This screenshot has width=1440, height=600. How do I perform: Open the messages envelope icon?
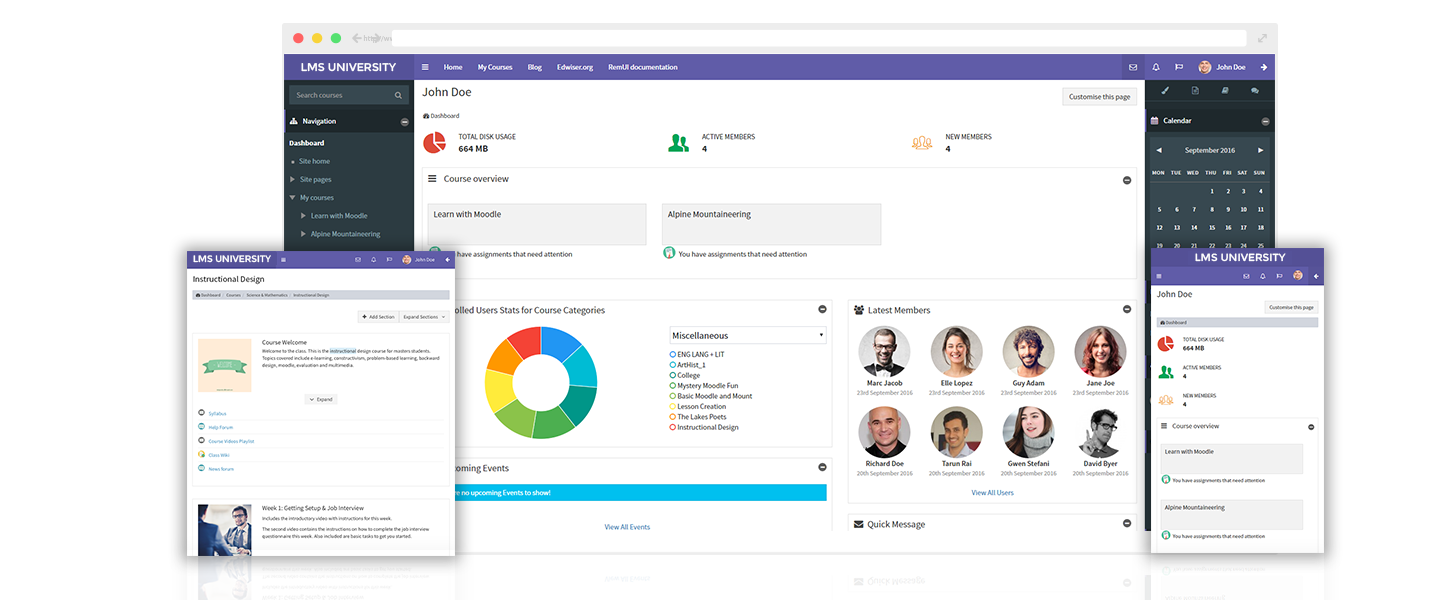(1133, 67)
